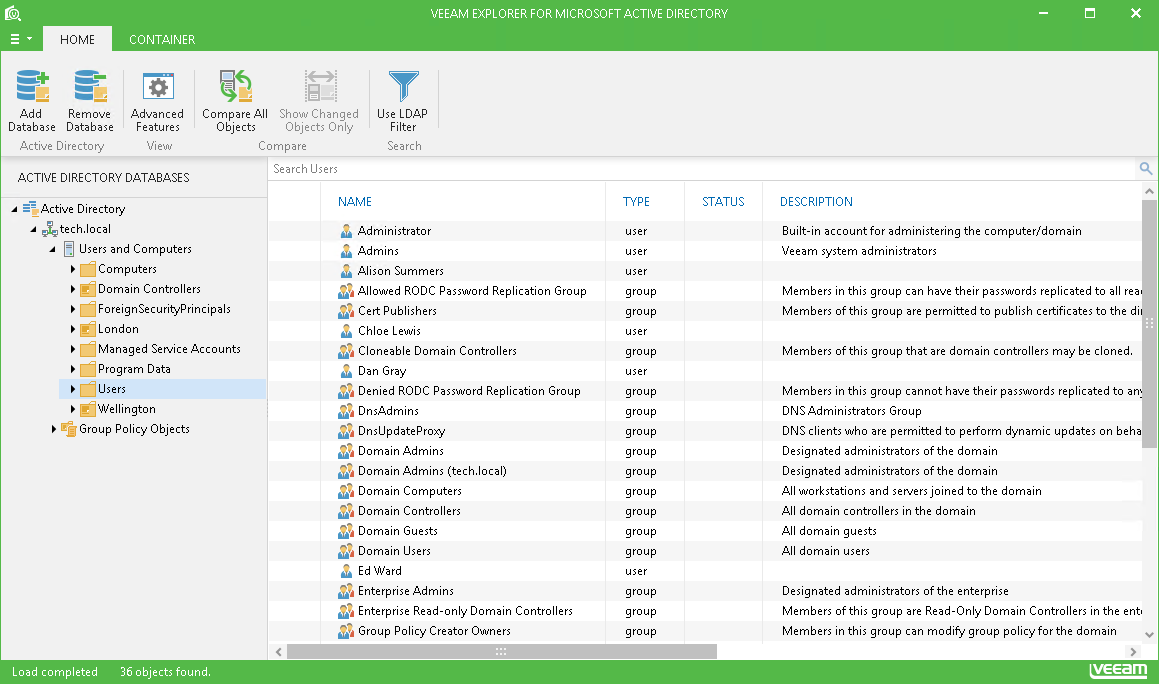Expand the Program Data folder
Viewport: 1159px width, 684px height.
[x=72, y=369]
